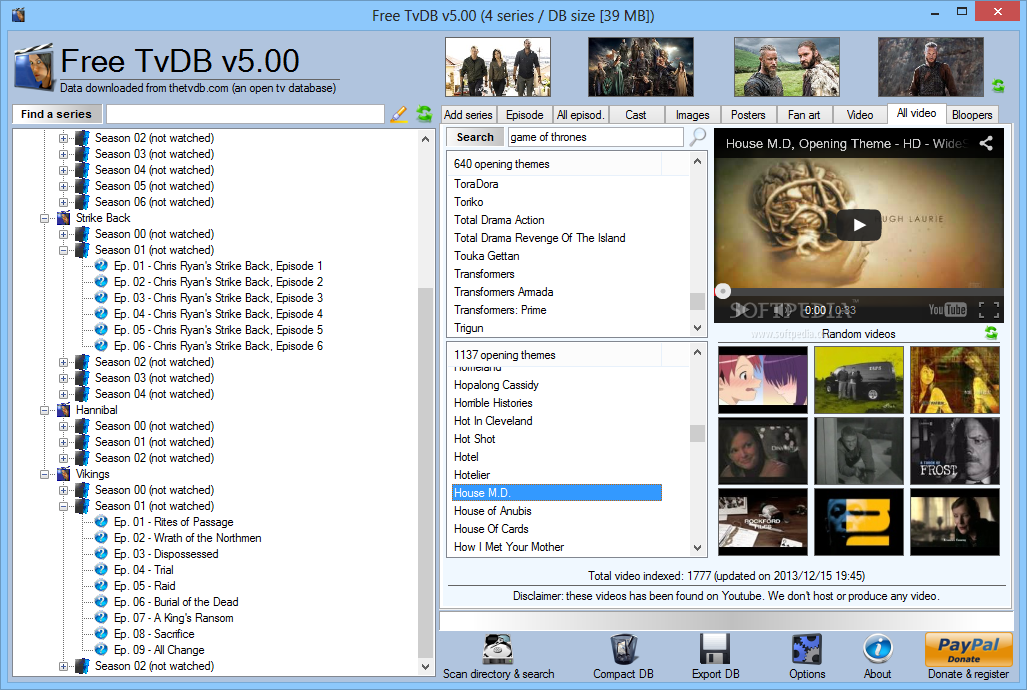The height and width of the screenshot is (690, 1027).
Task: Click the down arrow of 1137 opening themes list
Action: (x=698, y=548)
